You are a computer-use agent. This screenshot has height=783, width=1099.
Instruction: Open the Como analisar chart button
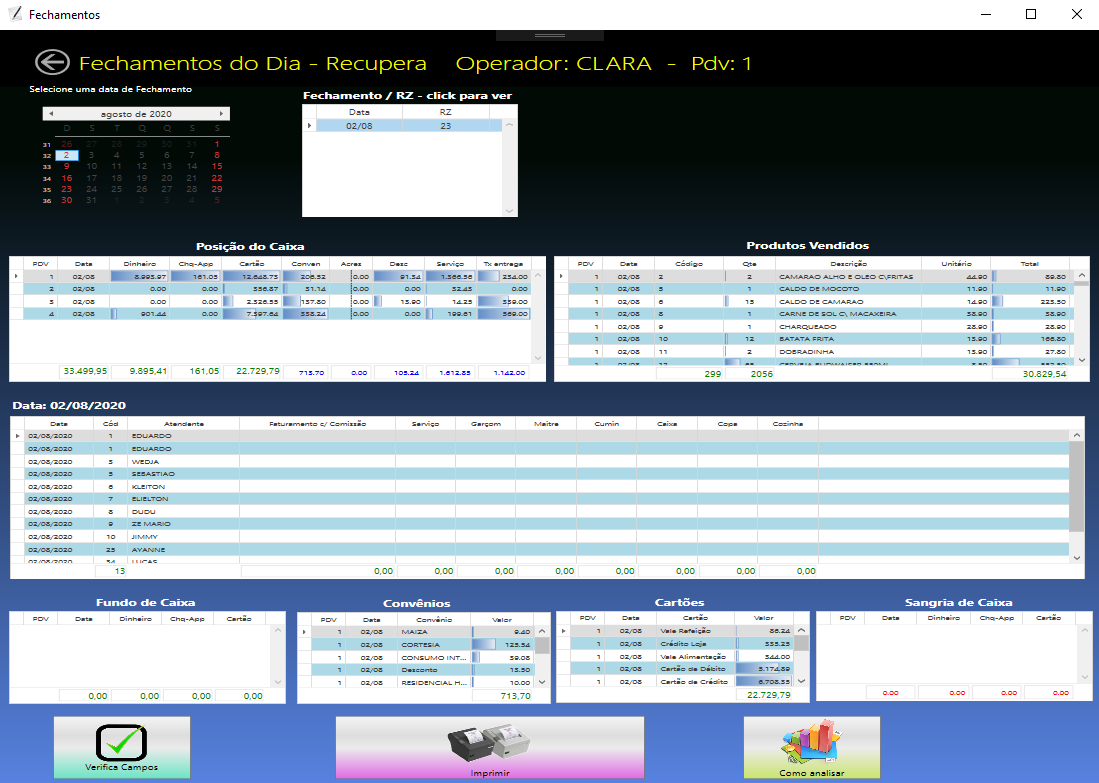812,747
